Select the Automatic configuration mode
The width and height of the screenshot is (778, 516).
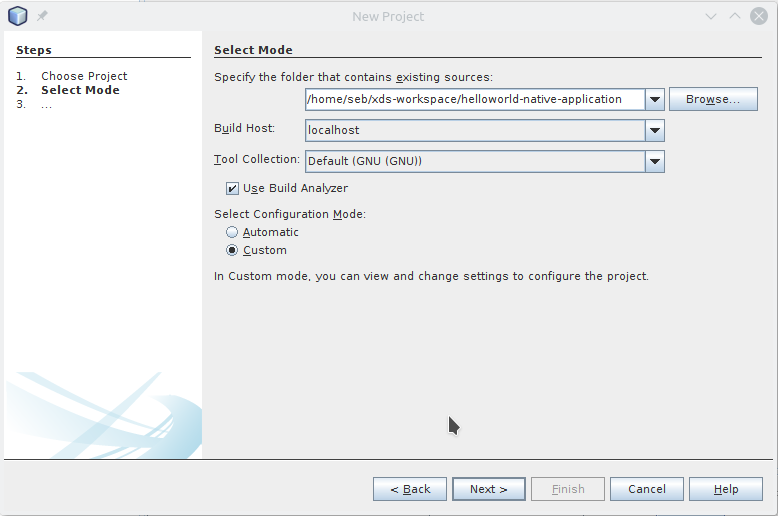point(232,232)
